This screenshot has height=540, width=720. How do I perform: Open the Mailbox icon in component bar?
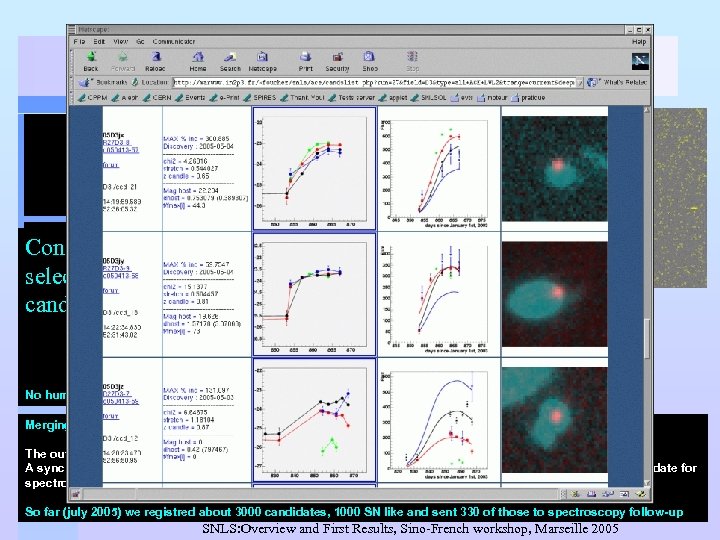(x=592, y=495)
